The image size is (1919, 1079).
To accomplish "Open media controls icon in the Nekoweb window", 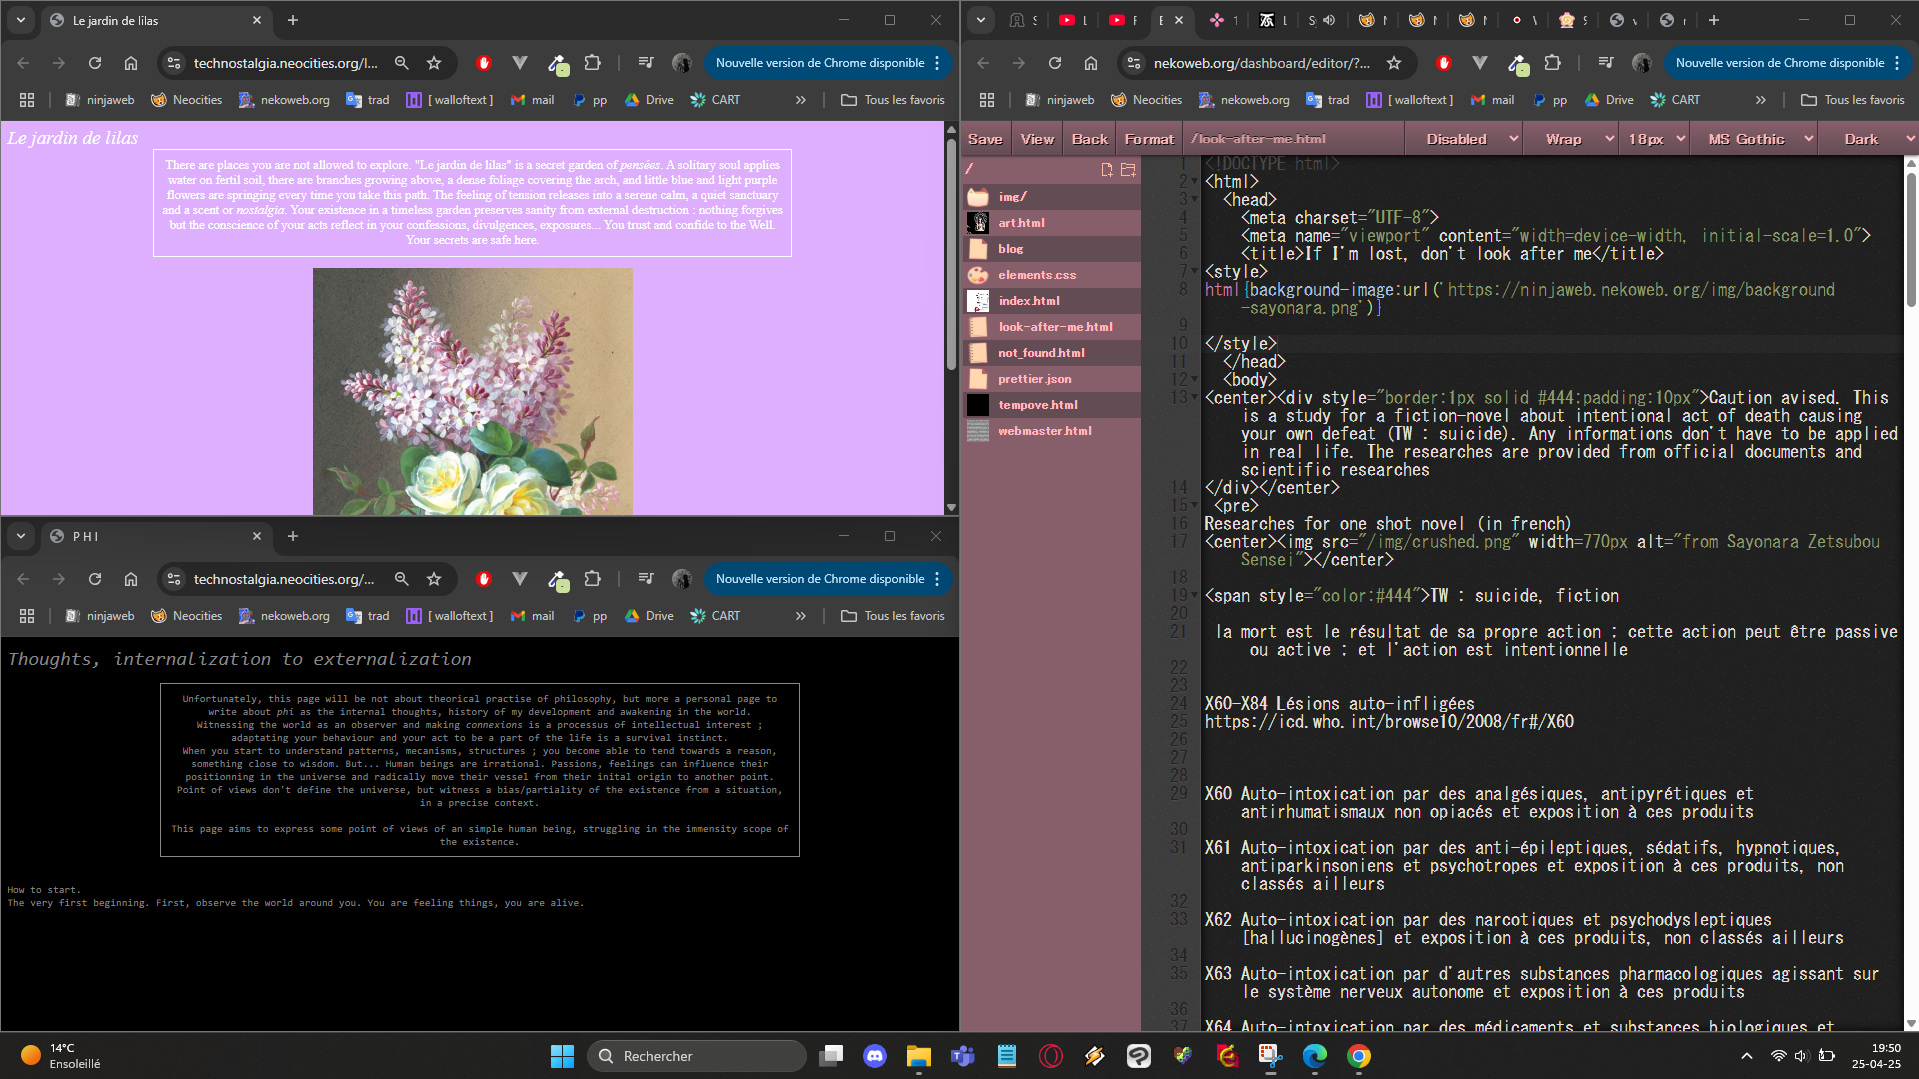I will (x=1606, y=63).
